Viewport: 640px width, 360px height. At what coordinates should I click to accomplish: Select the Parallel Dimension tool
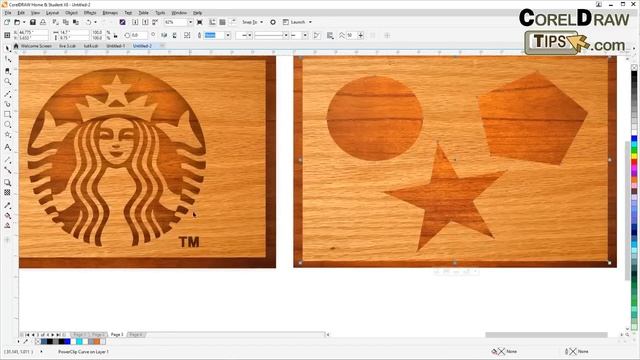pos(8,160)
